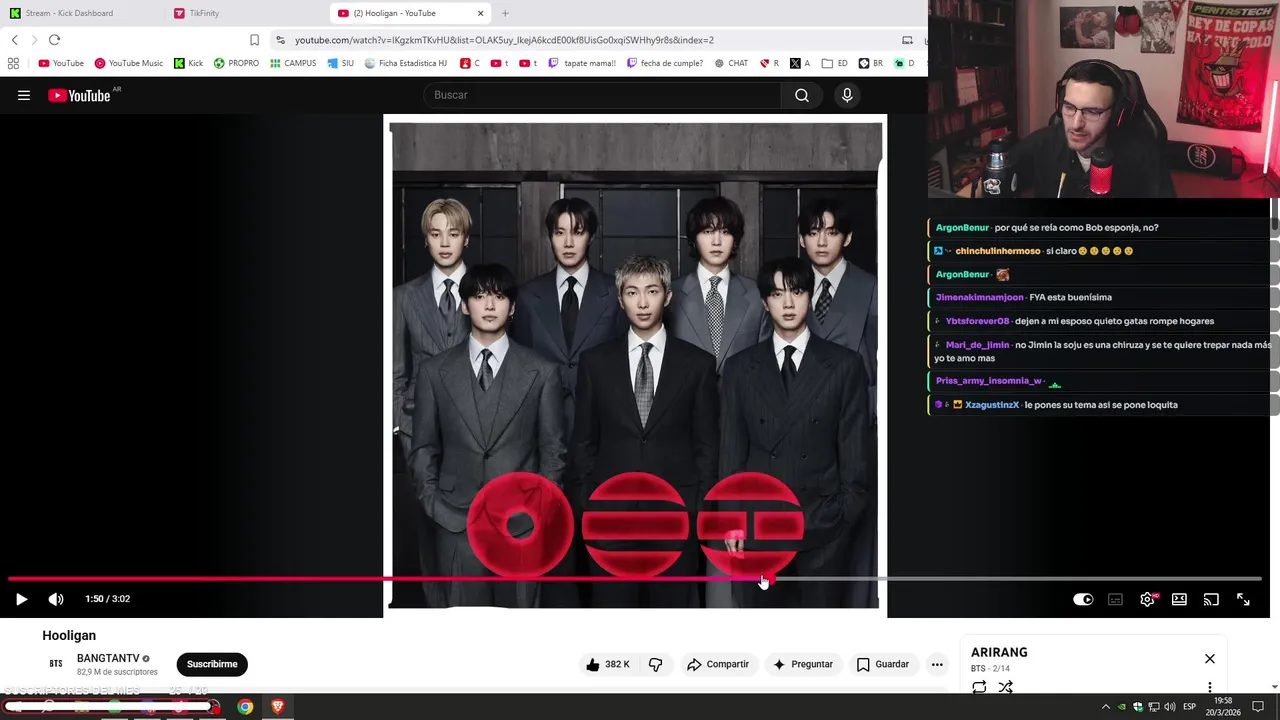Open the Preguntar AI button
The width and height of the screenshot is (1280, 720).
pyautogui.click(x=802, y=664)
